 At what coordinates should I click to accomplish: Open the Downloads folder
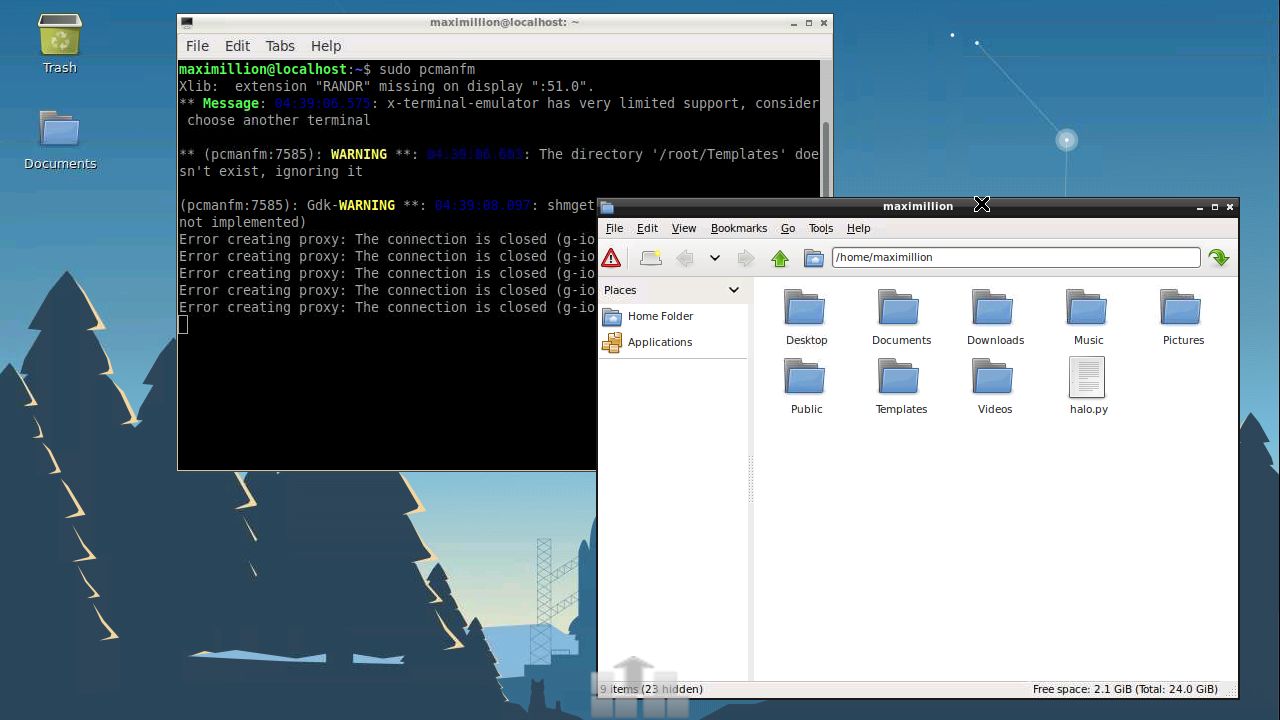coord(994,307)
